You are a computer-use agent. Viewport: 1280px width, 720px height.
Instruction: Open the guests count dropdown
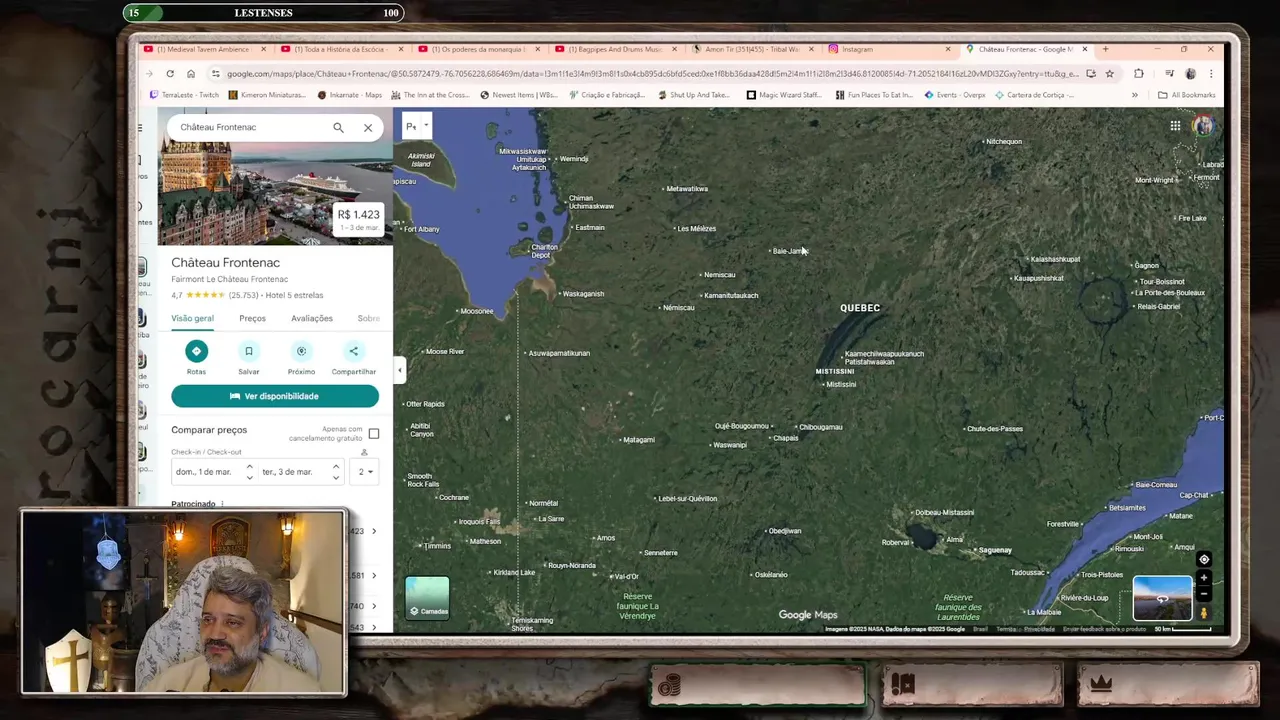[364, 472]
